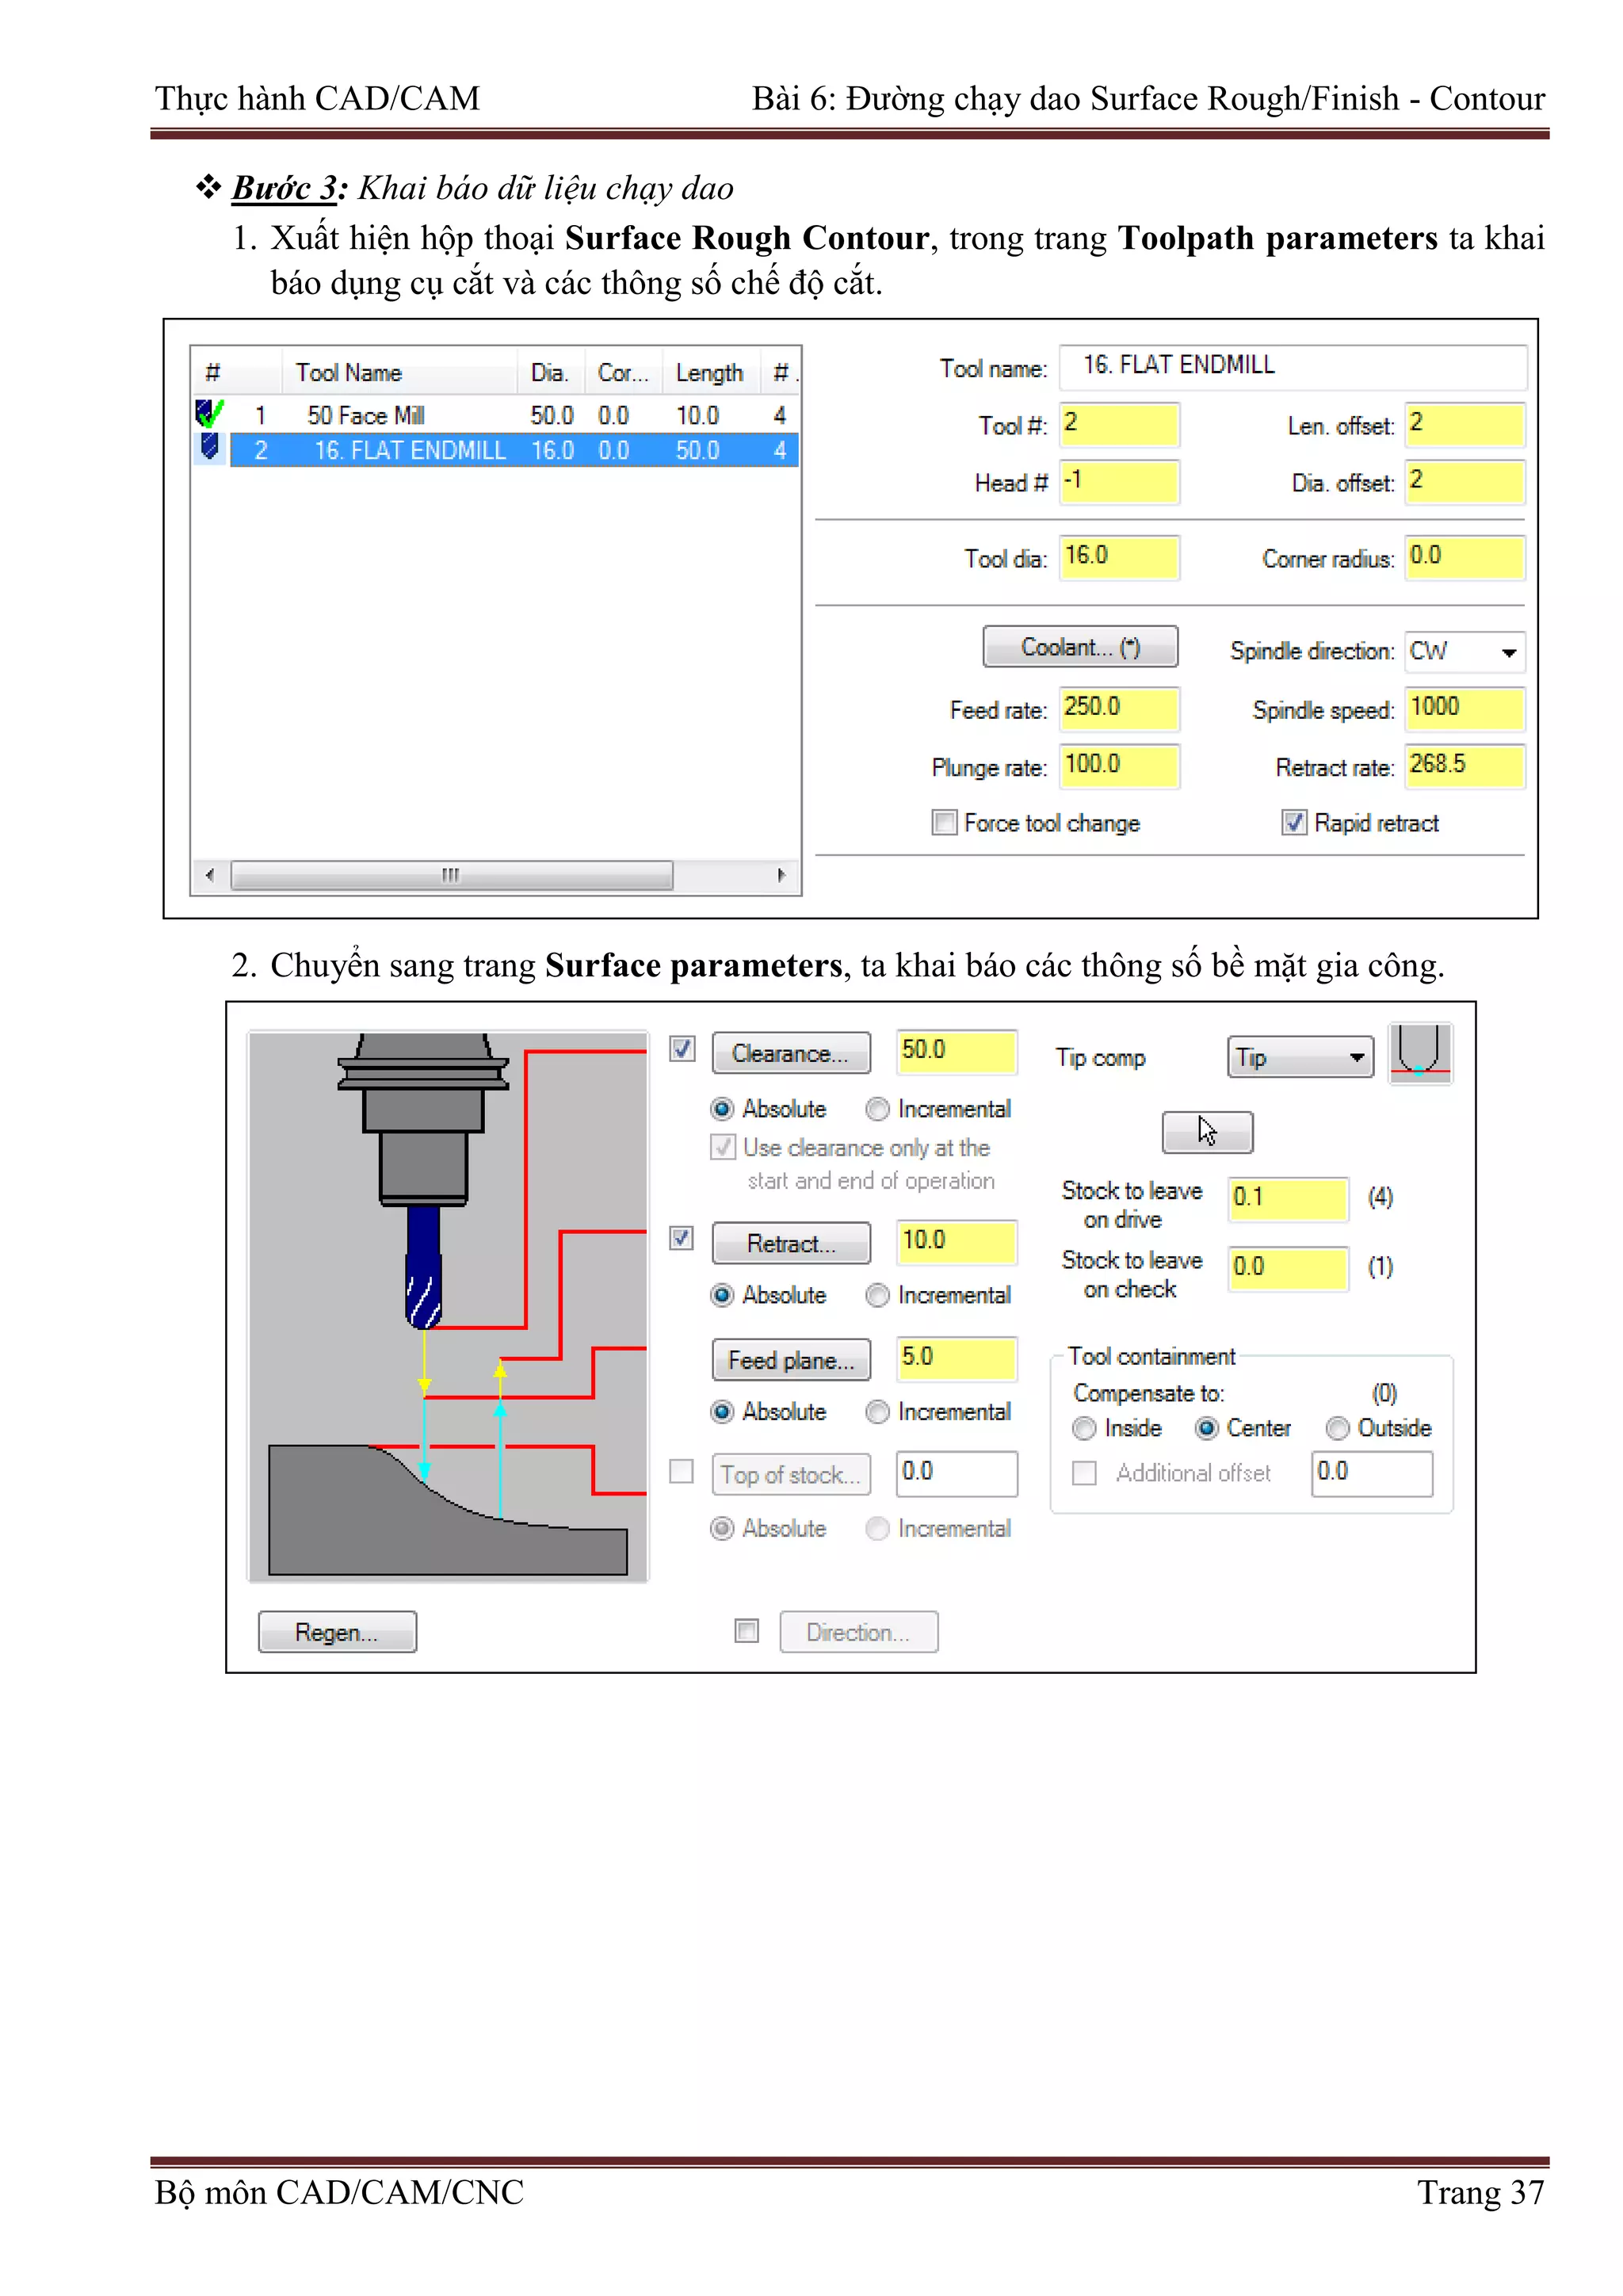Select Incremental under Top of stock

(x=878, y=1529)
